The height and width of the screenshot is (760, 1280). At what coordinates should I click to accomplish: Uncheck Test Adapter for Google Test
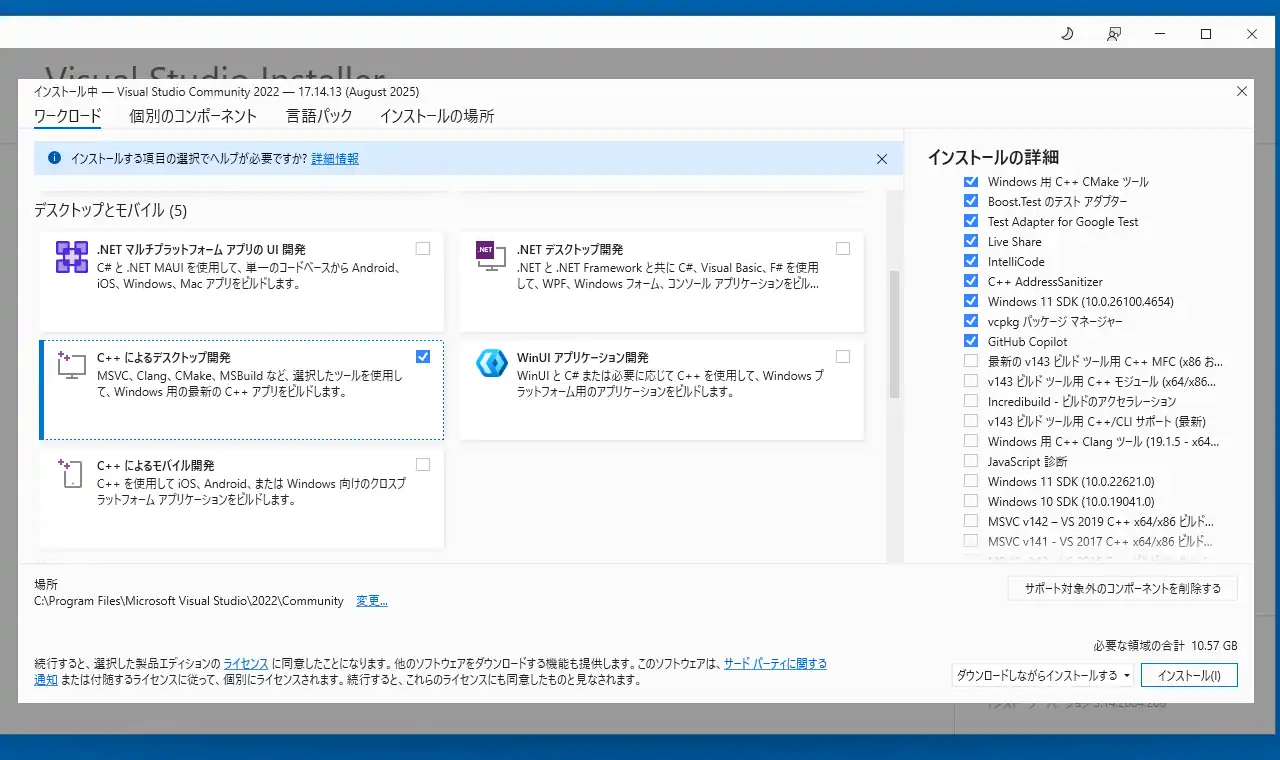[971, 221]
